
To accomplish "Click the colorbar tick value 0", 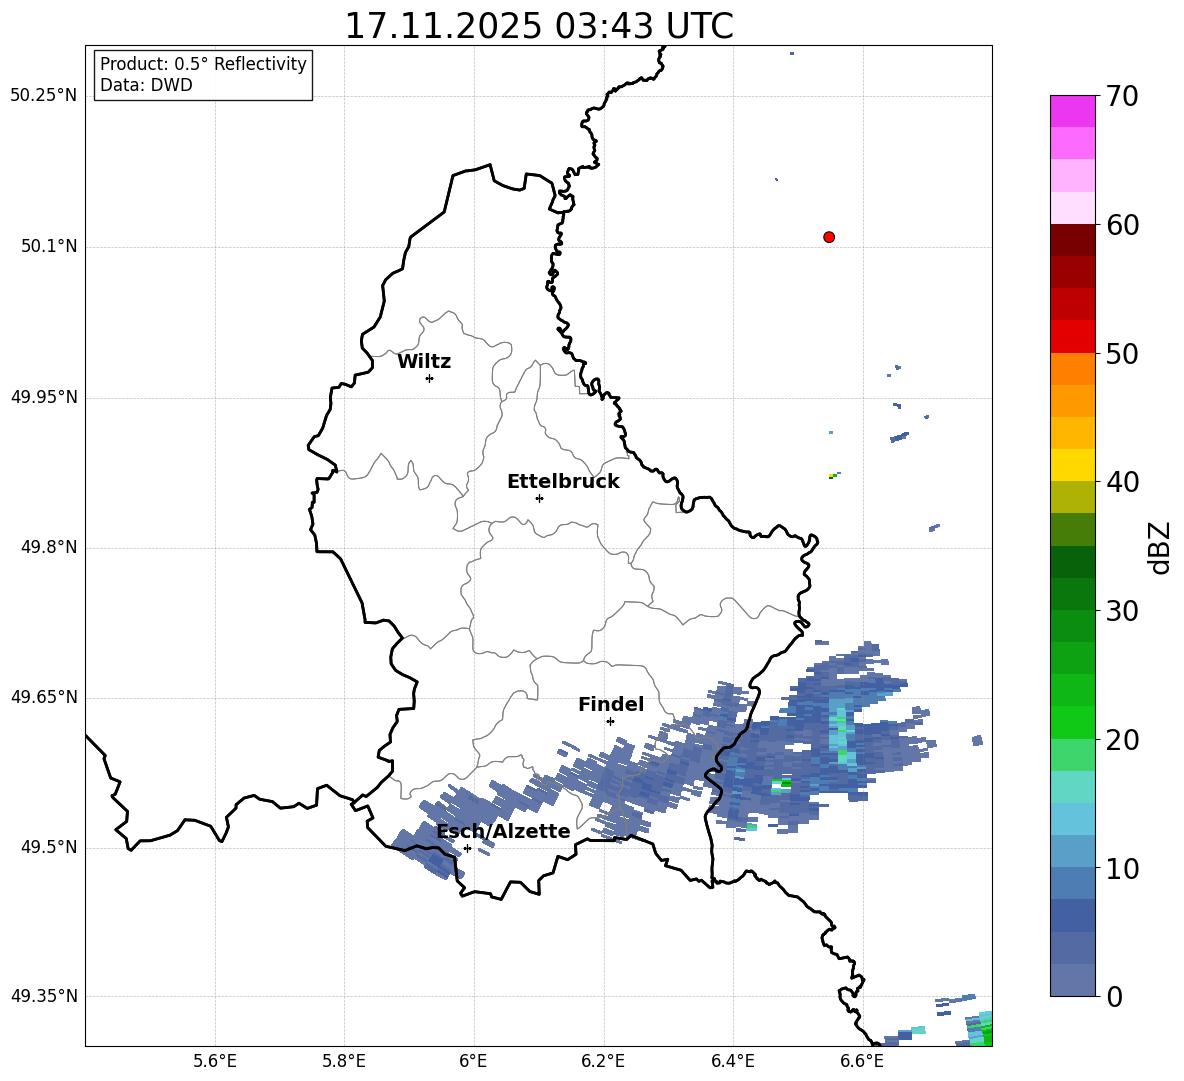I will point(1114,996).
